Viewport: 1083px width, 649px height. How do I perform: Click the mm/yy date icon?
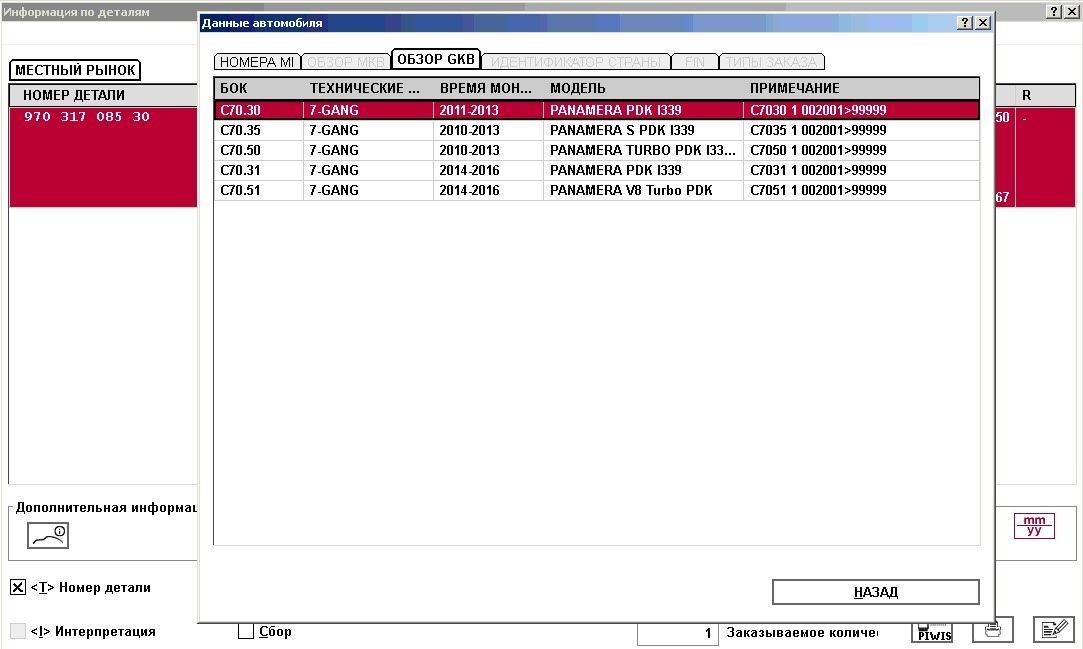1034,526
